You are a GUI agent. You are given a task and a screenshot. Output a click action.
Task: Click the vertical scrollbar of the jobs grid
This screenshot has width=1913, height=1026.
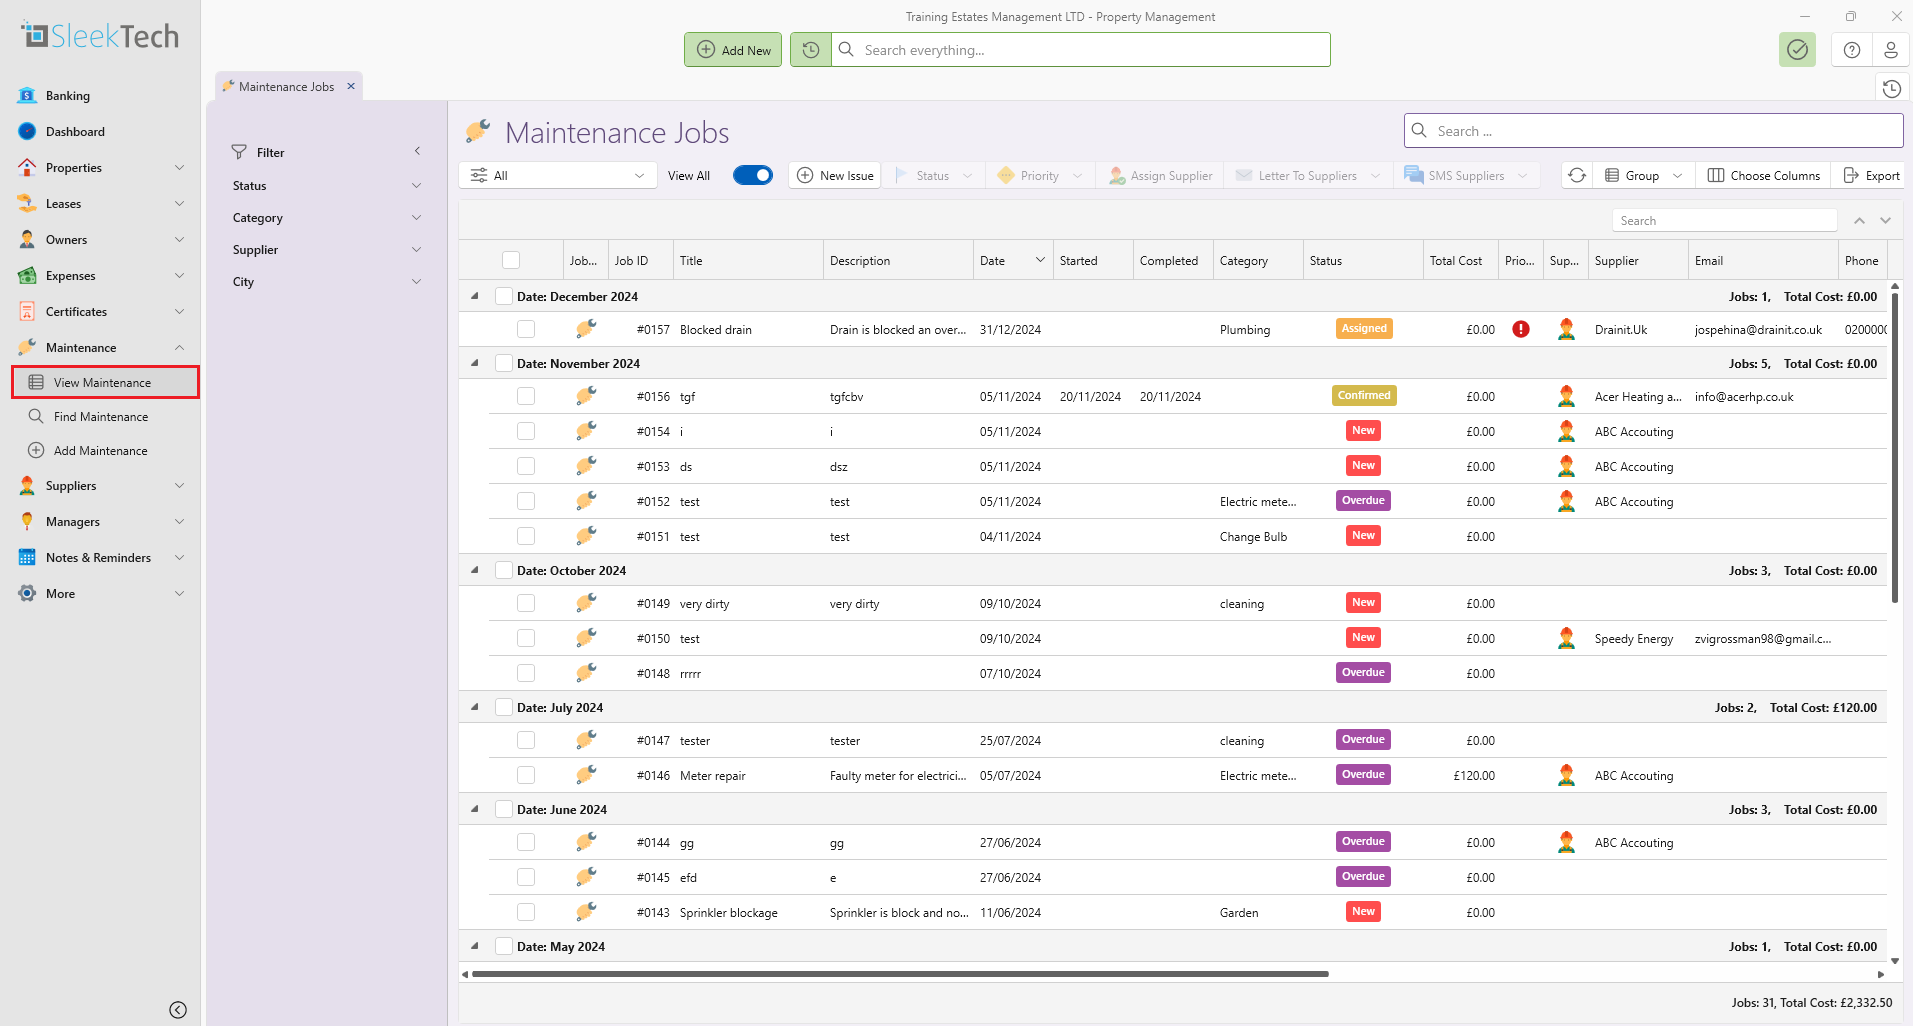point(1895,450)
